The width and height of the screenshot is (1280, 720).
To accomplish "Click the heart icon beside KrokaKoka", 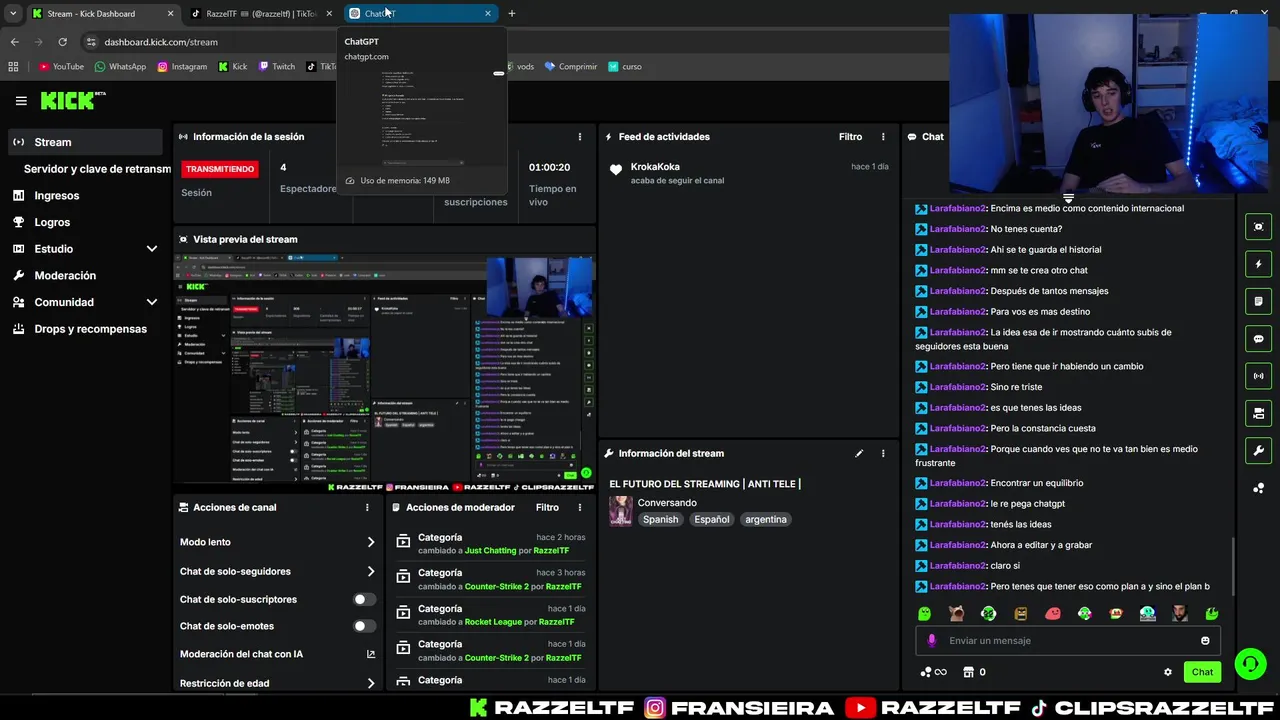I will click(x=616, y=170).
